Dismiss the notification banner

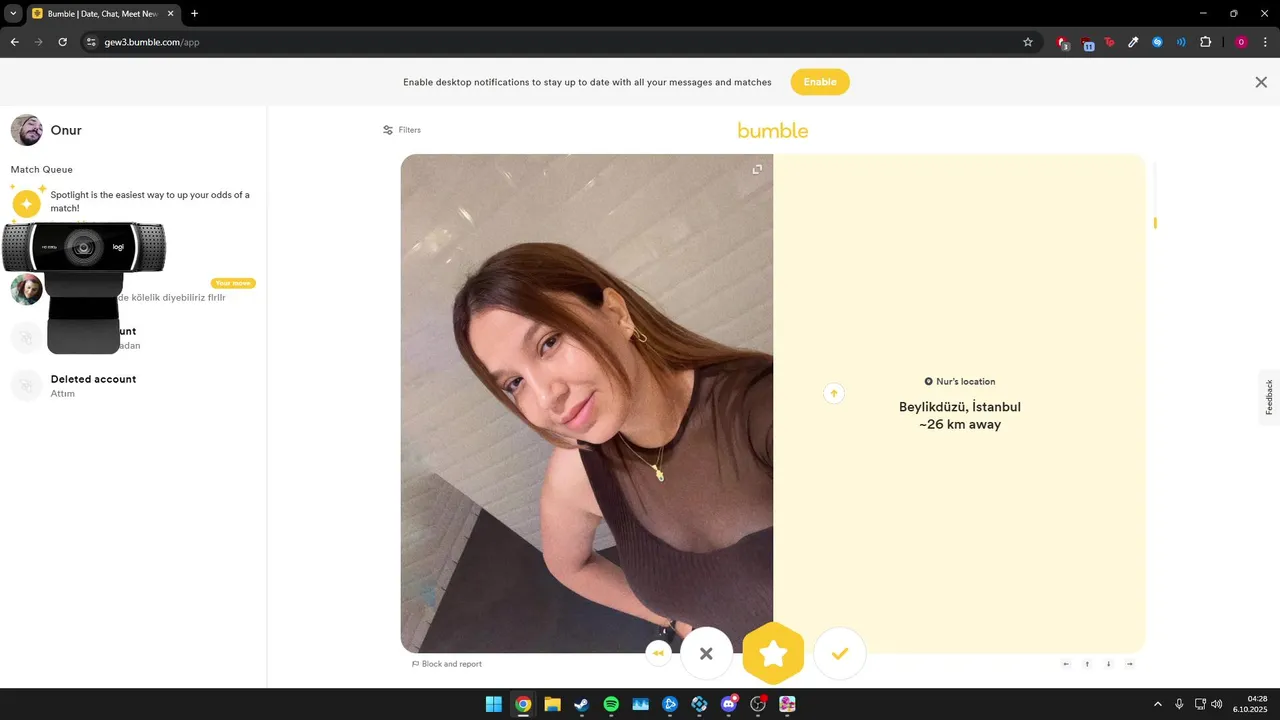pyautogui.click(x=1261, y=82)
